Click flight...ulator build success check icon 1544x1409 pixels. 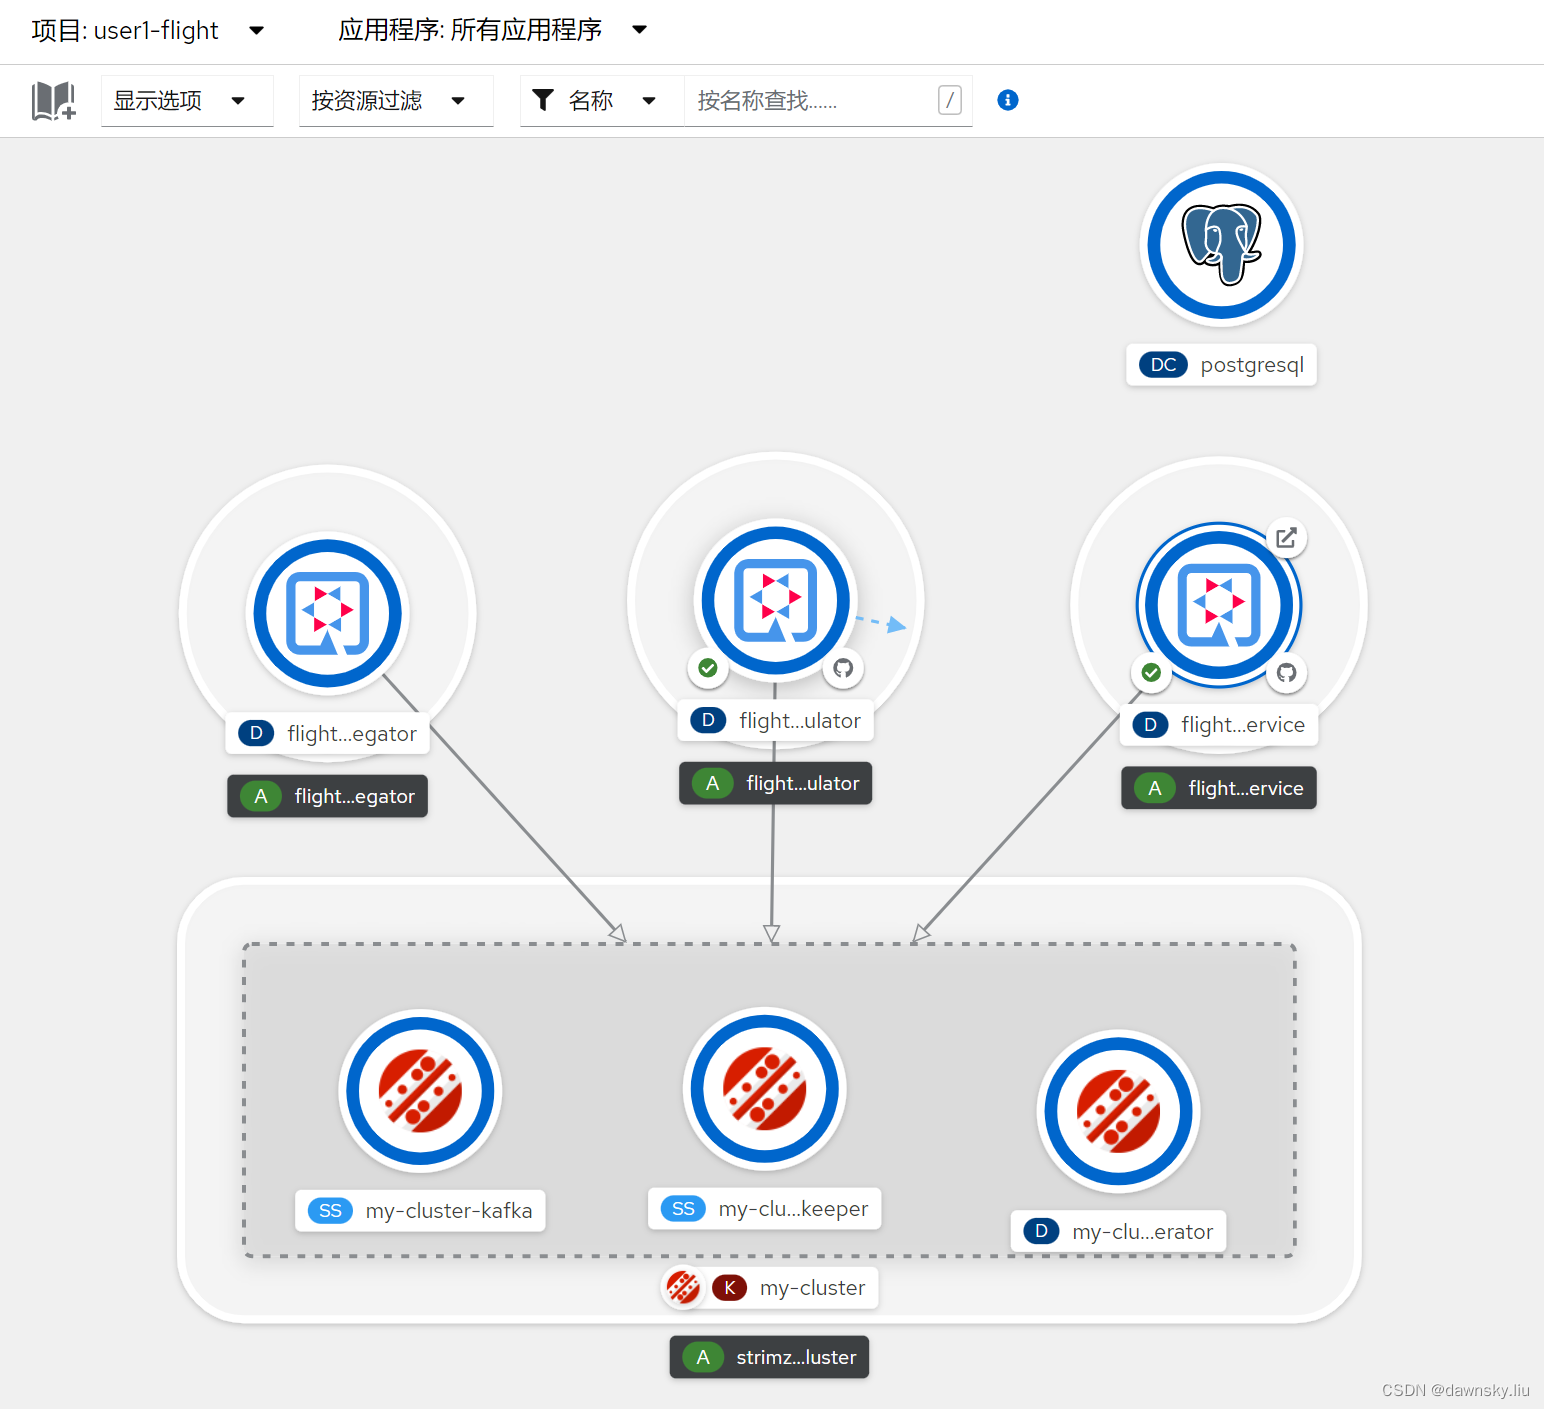click(x=708, y=668)
